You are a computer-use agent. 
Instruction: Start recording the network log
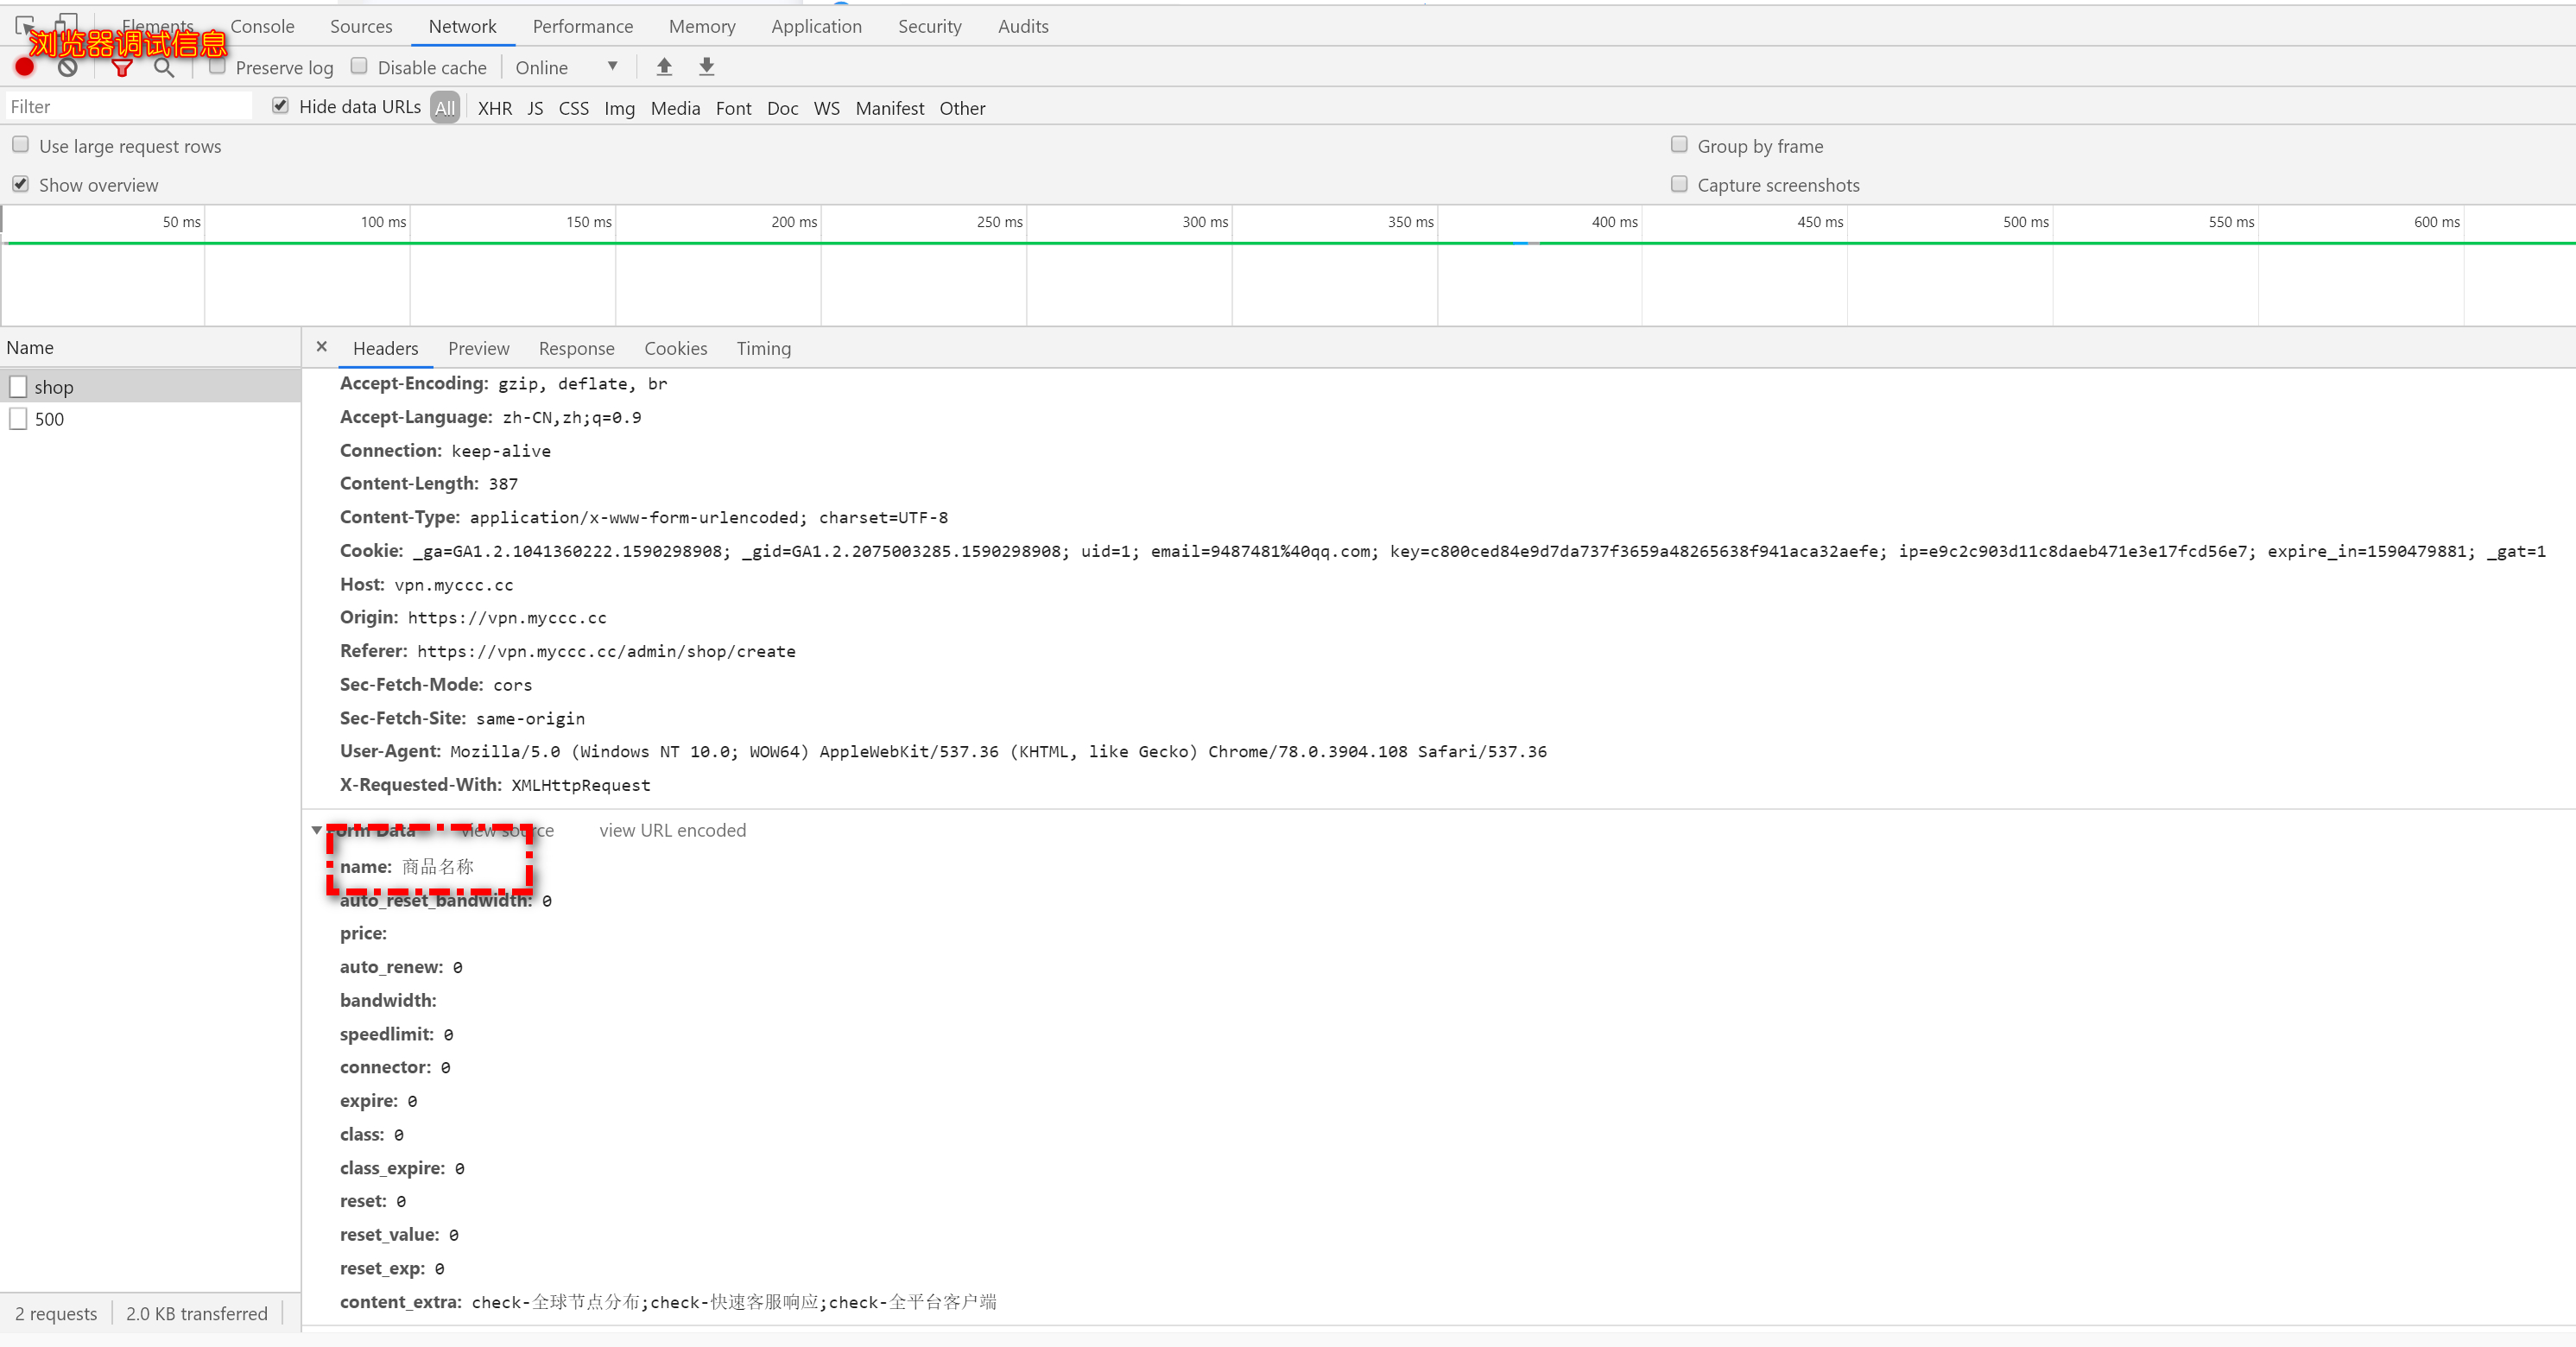pos(23,67)
